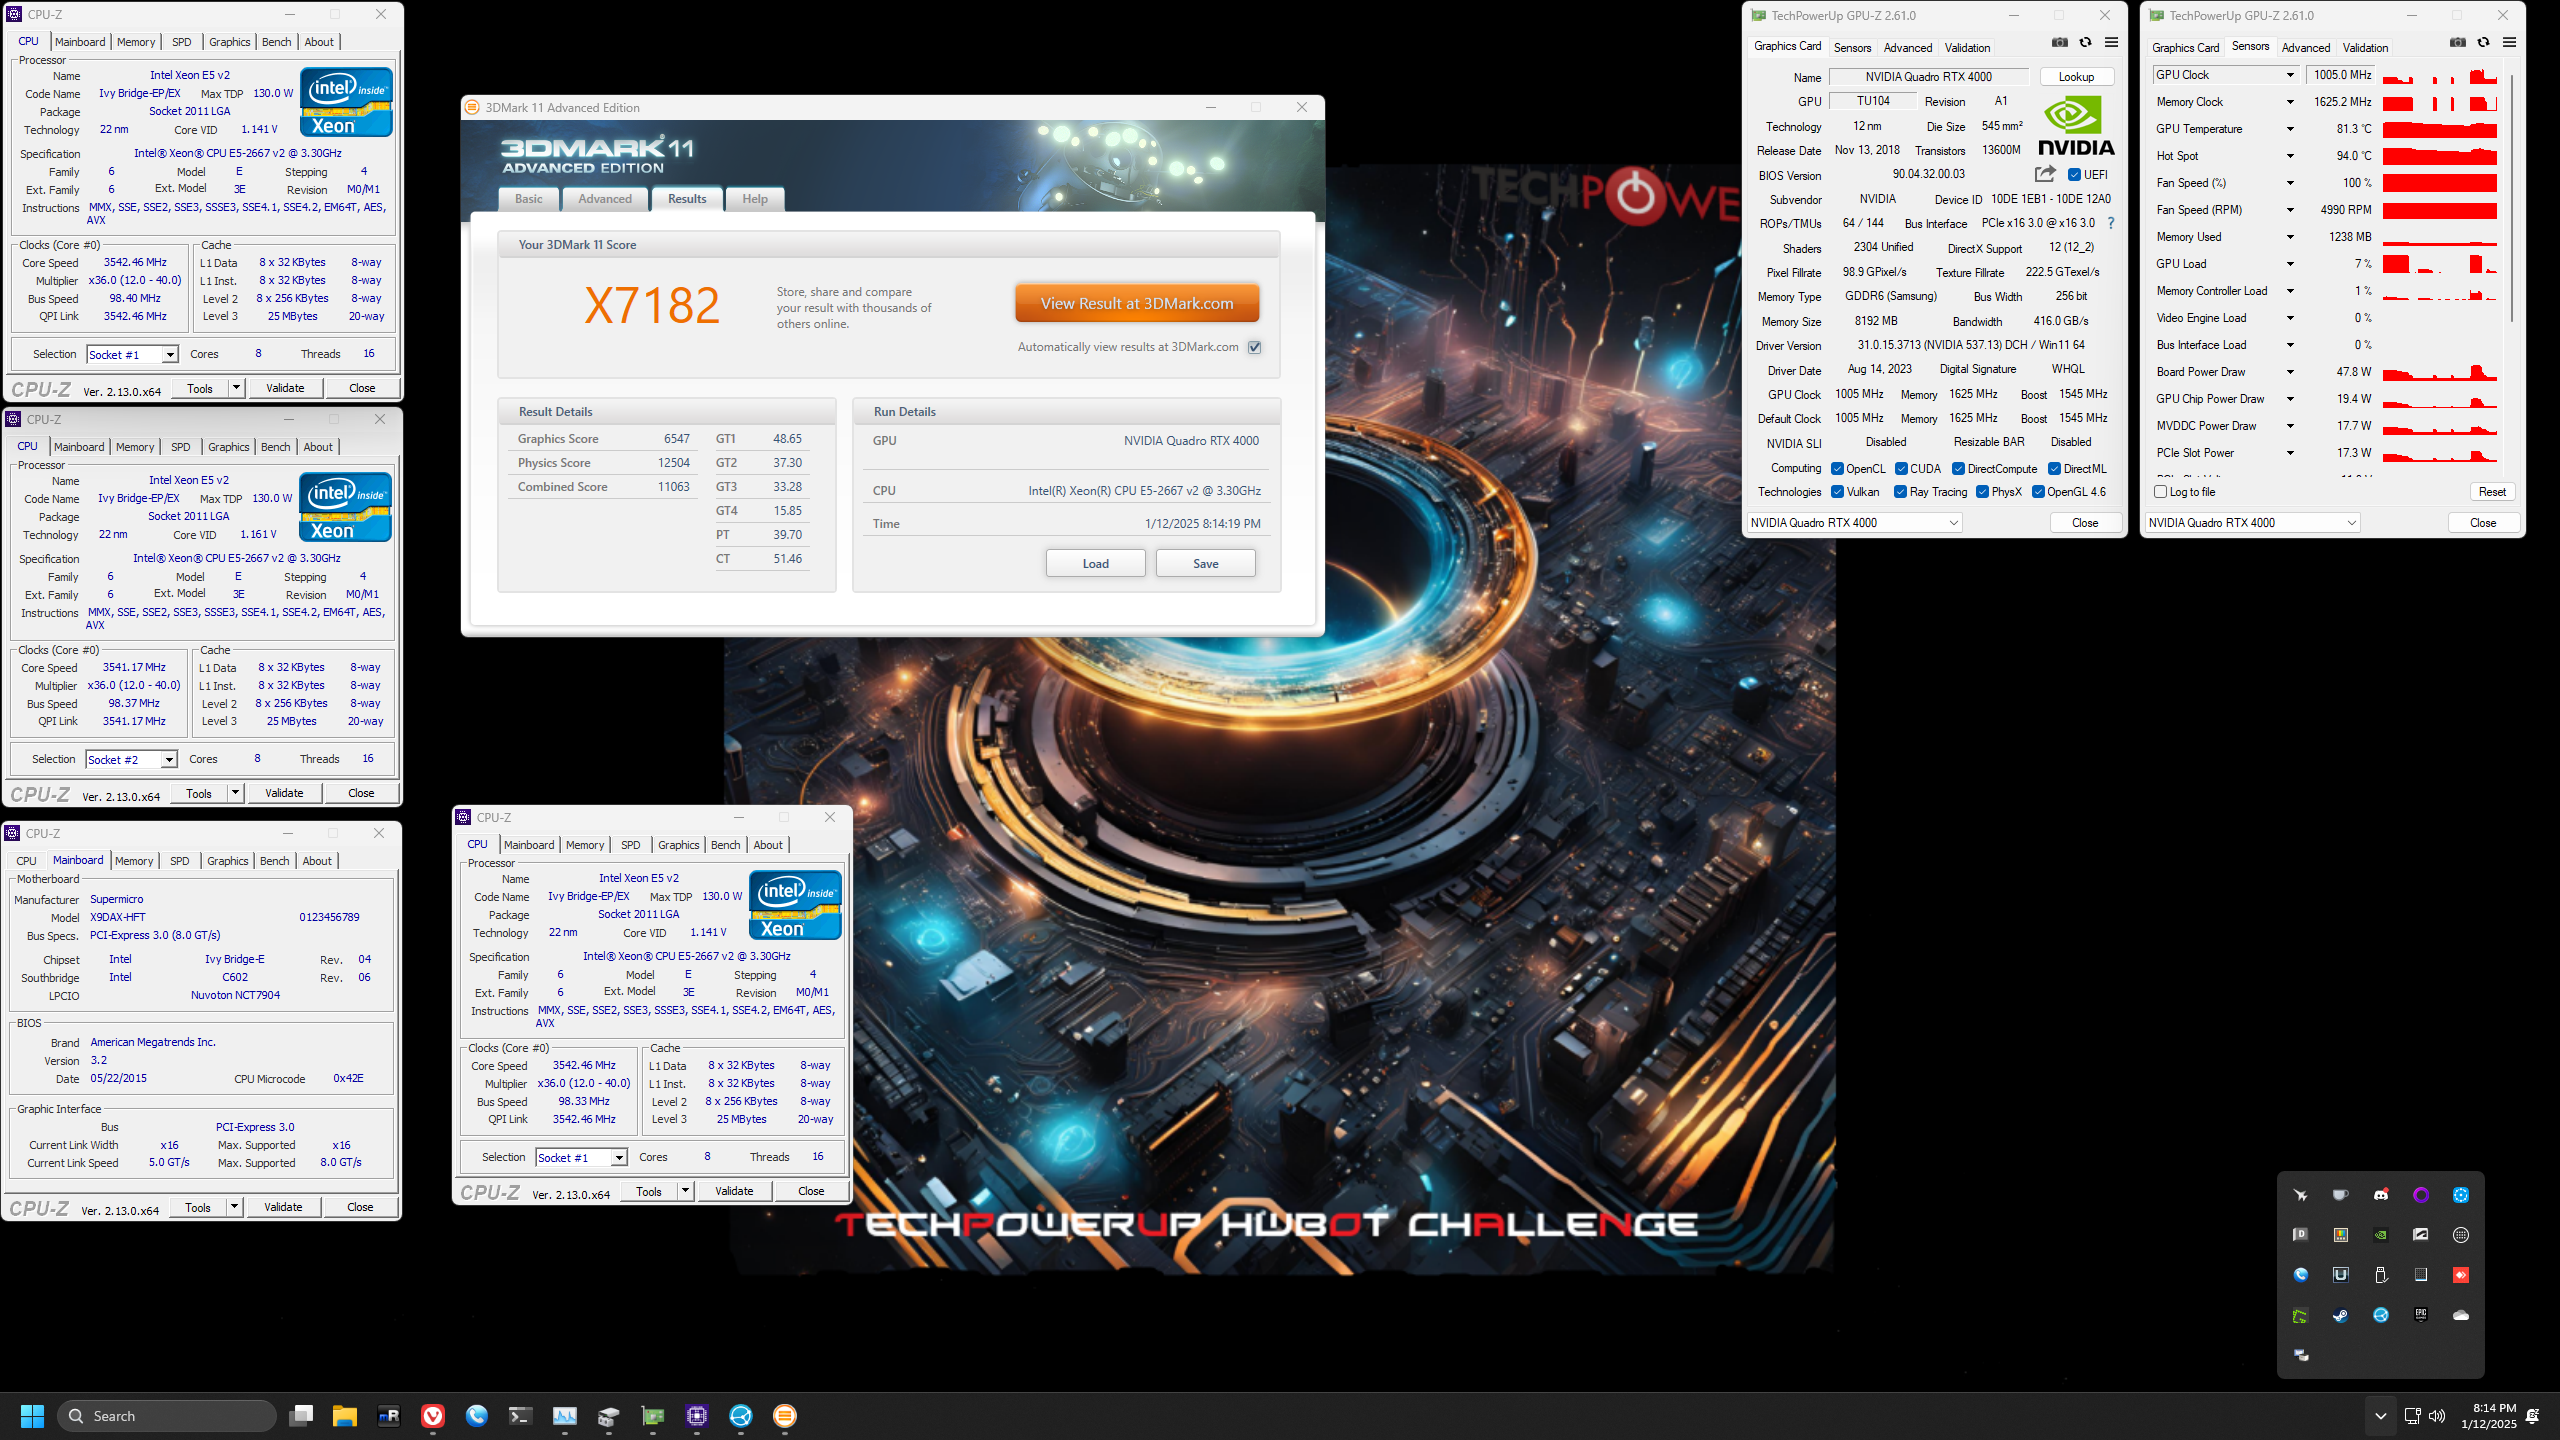Open Steam icon in tray overflow
This screenshot has height=1440, width=2560.
(2341, 1315)
